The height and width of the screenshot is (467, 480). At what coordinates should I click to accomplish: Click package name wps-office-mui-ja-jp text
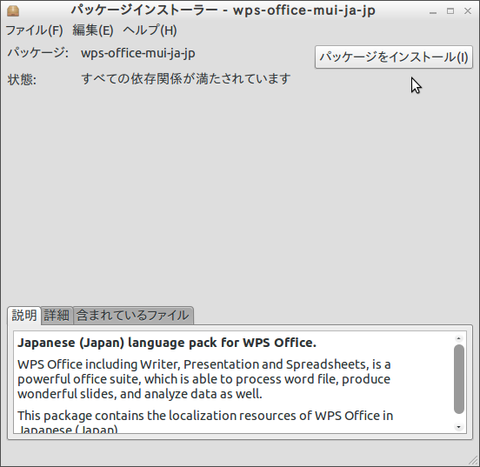(138, 53)
